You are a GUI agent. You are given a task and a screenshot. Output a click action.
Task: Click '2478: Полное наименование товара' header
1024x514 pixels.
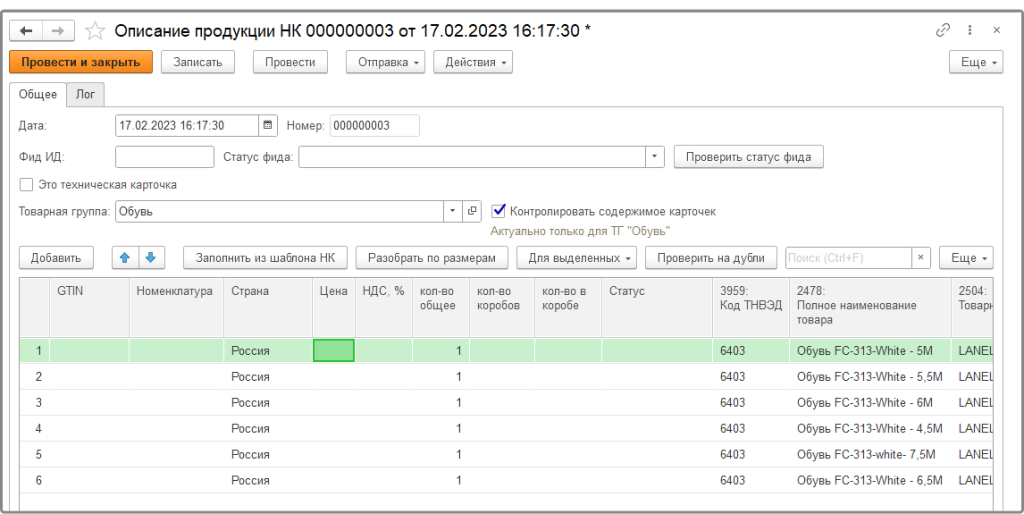(x=870, y=307)
